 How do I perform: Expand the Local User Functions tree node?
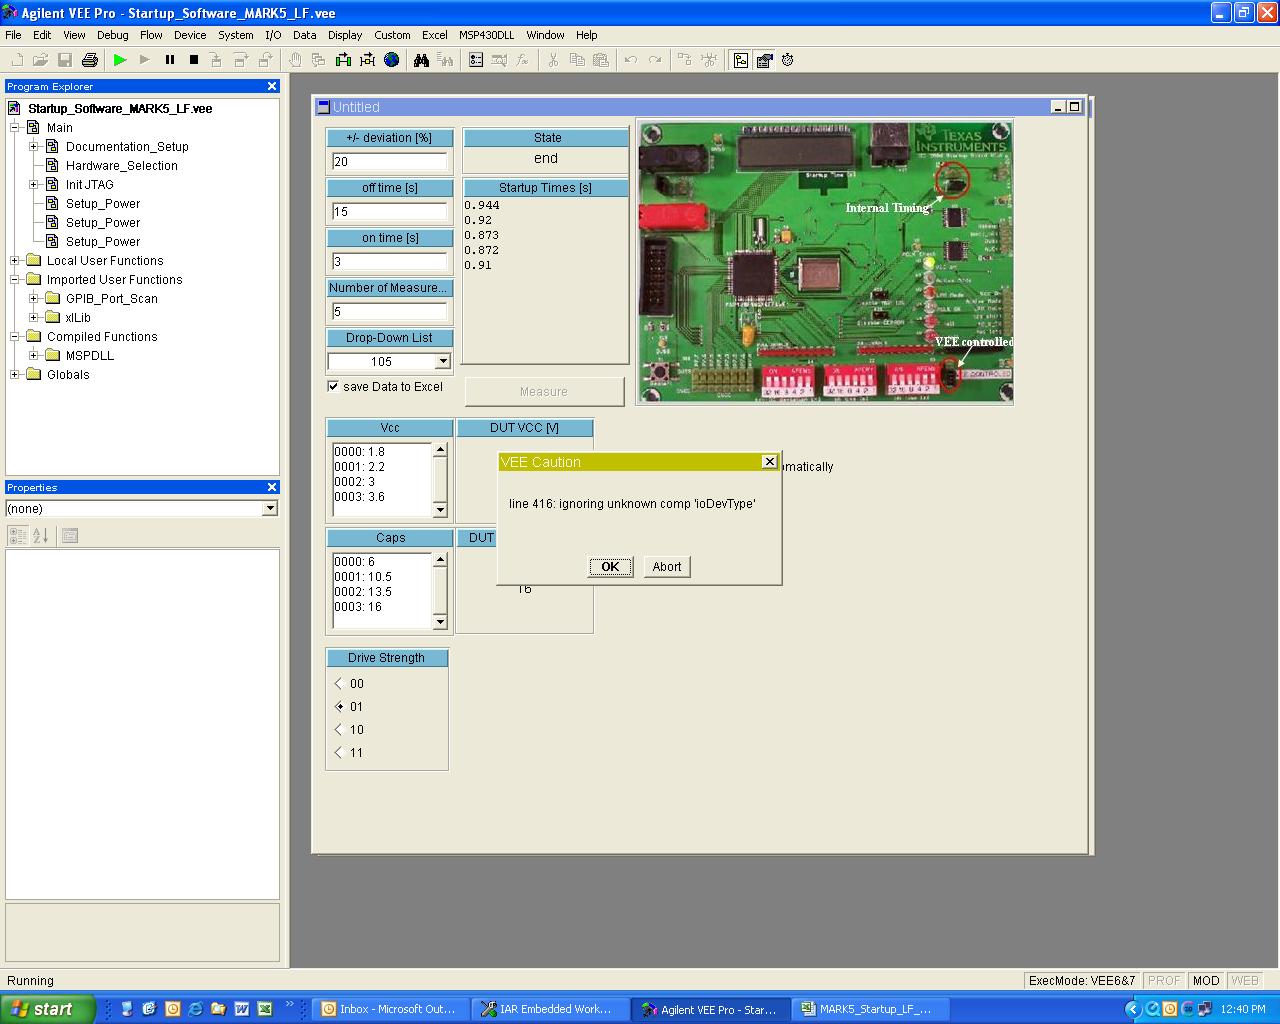click(15, 261)
